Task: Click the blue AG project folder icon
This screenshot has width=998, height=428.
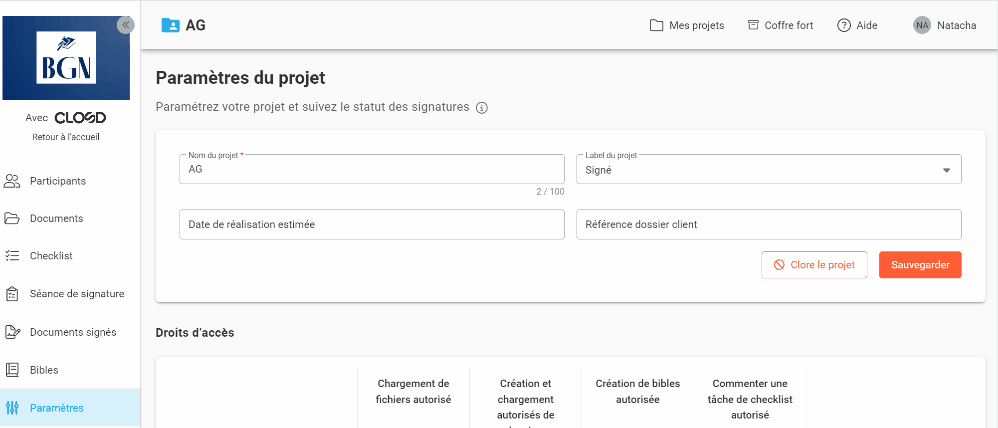Action: (x=170, y=25)
